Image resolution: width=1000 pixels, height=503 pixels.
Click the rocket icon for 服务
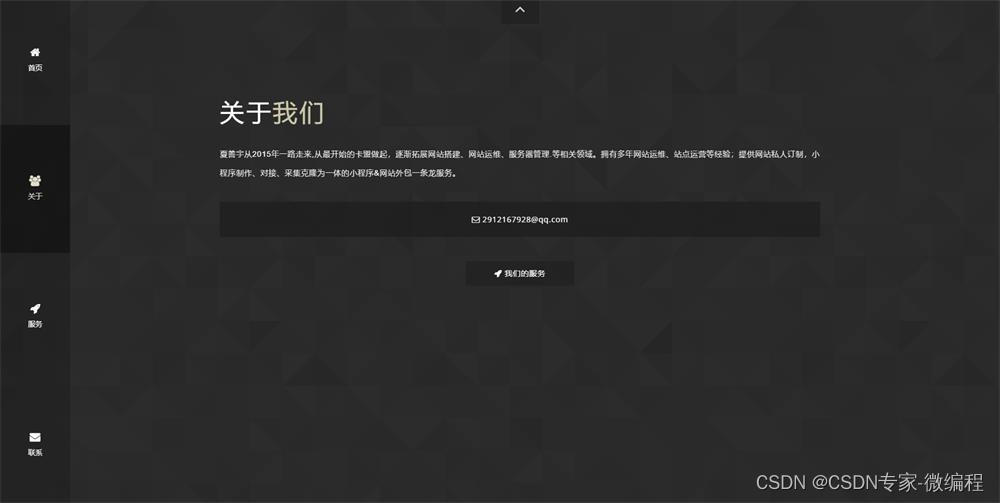(35, 309)
